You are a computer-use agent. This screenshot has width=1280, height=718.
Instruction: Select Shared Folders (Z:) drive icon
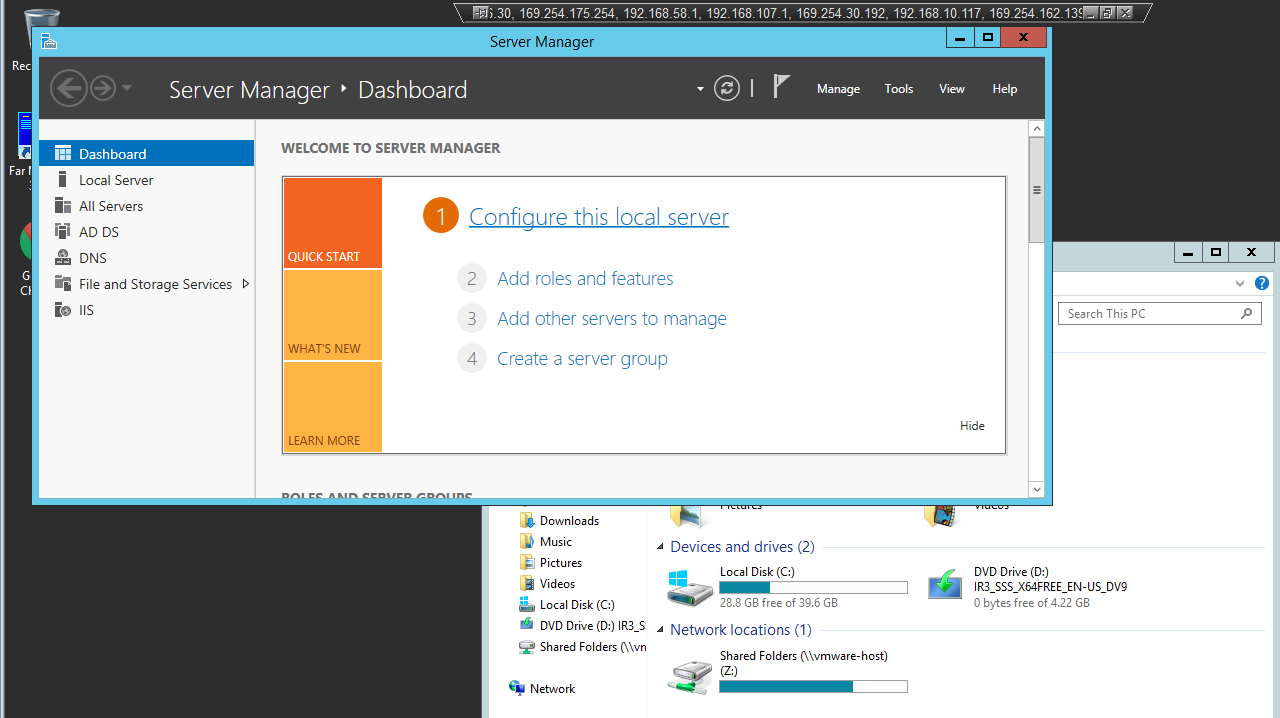(690, 676)
